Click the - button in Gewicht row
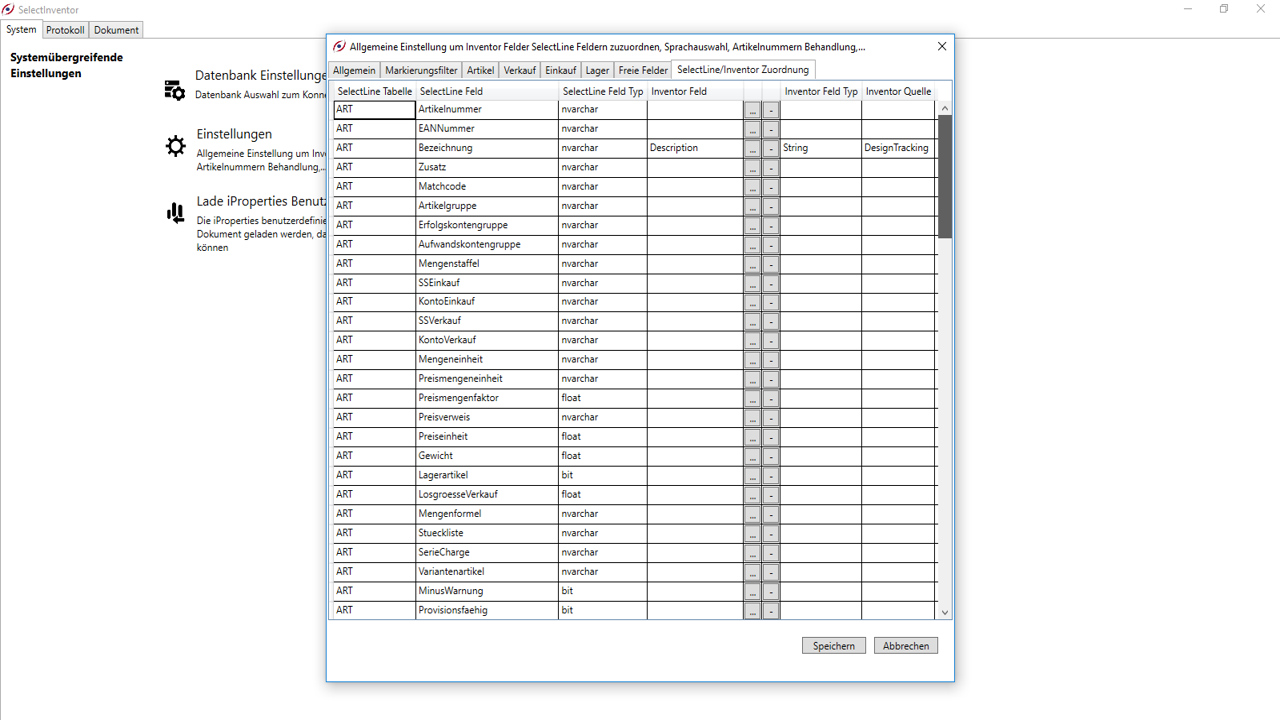This screenshot has width=1280, height=720. pyautogui.click(x=771, y=456)
